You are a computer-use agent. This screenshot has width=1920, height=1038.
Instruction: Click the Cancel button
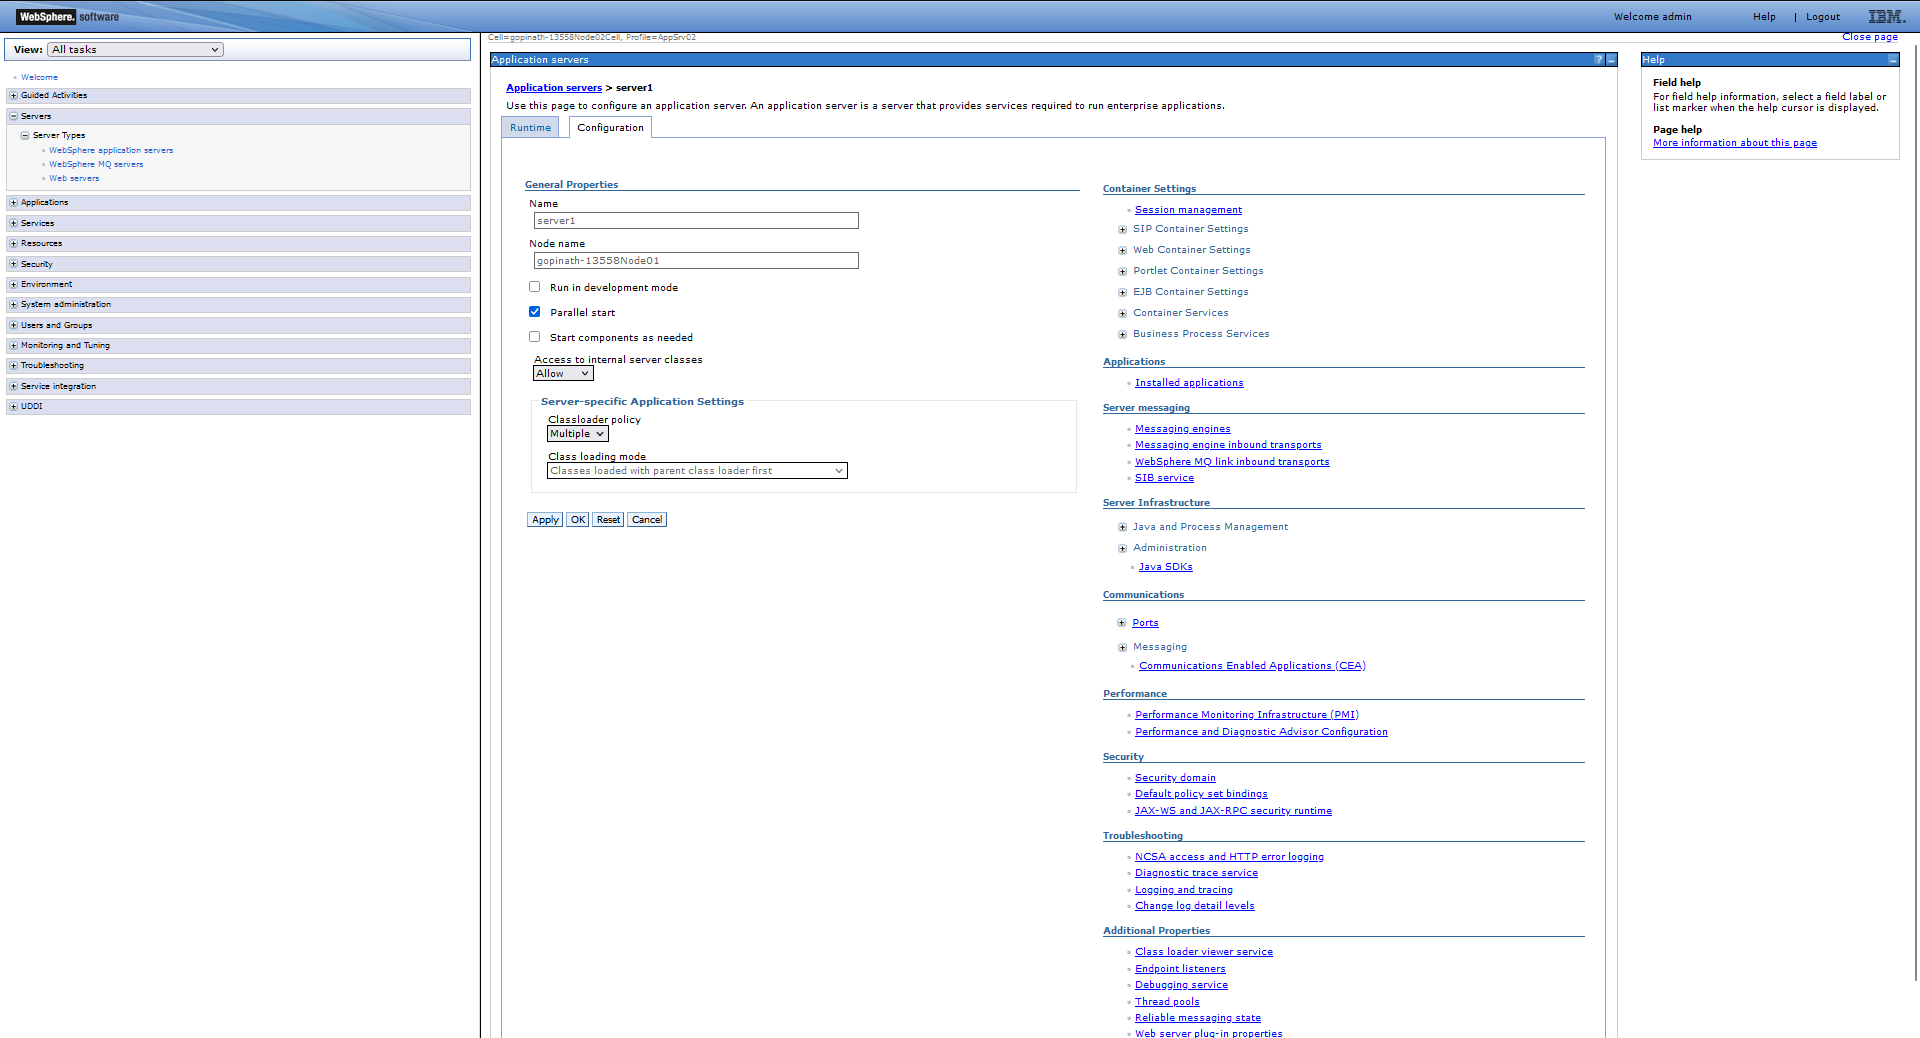[647, 520]
